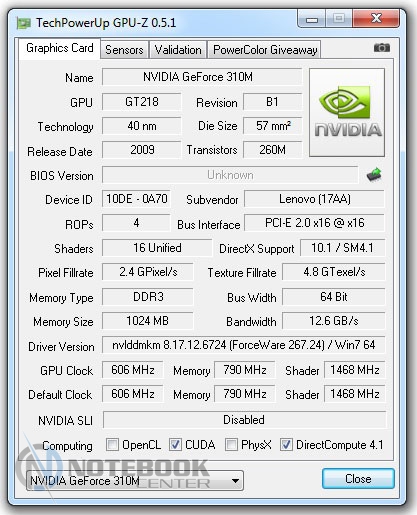
Task: Open the Validation tab
Action: (x=178, y=50)
